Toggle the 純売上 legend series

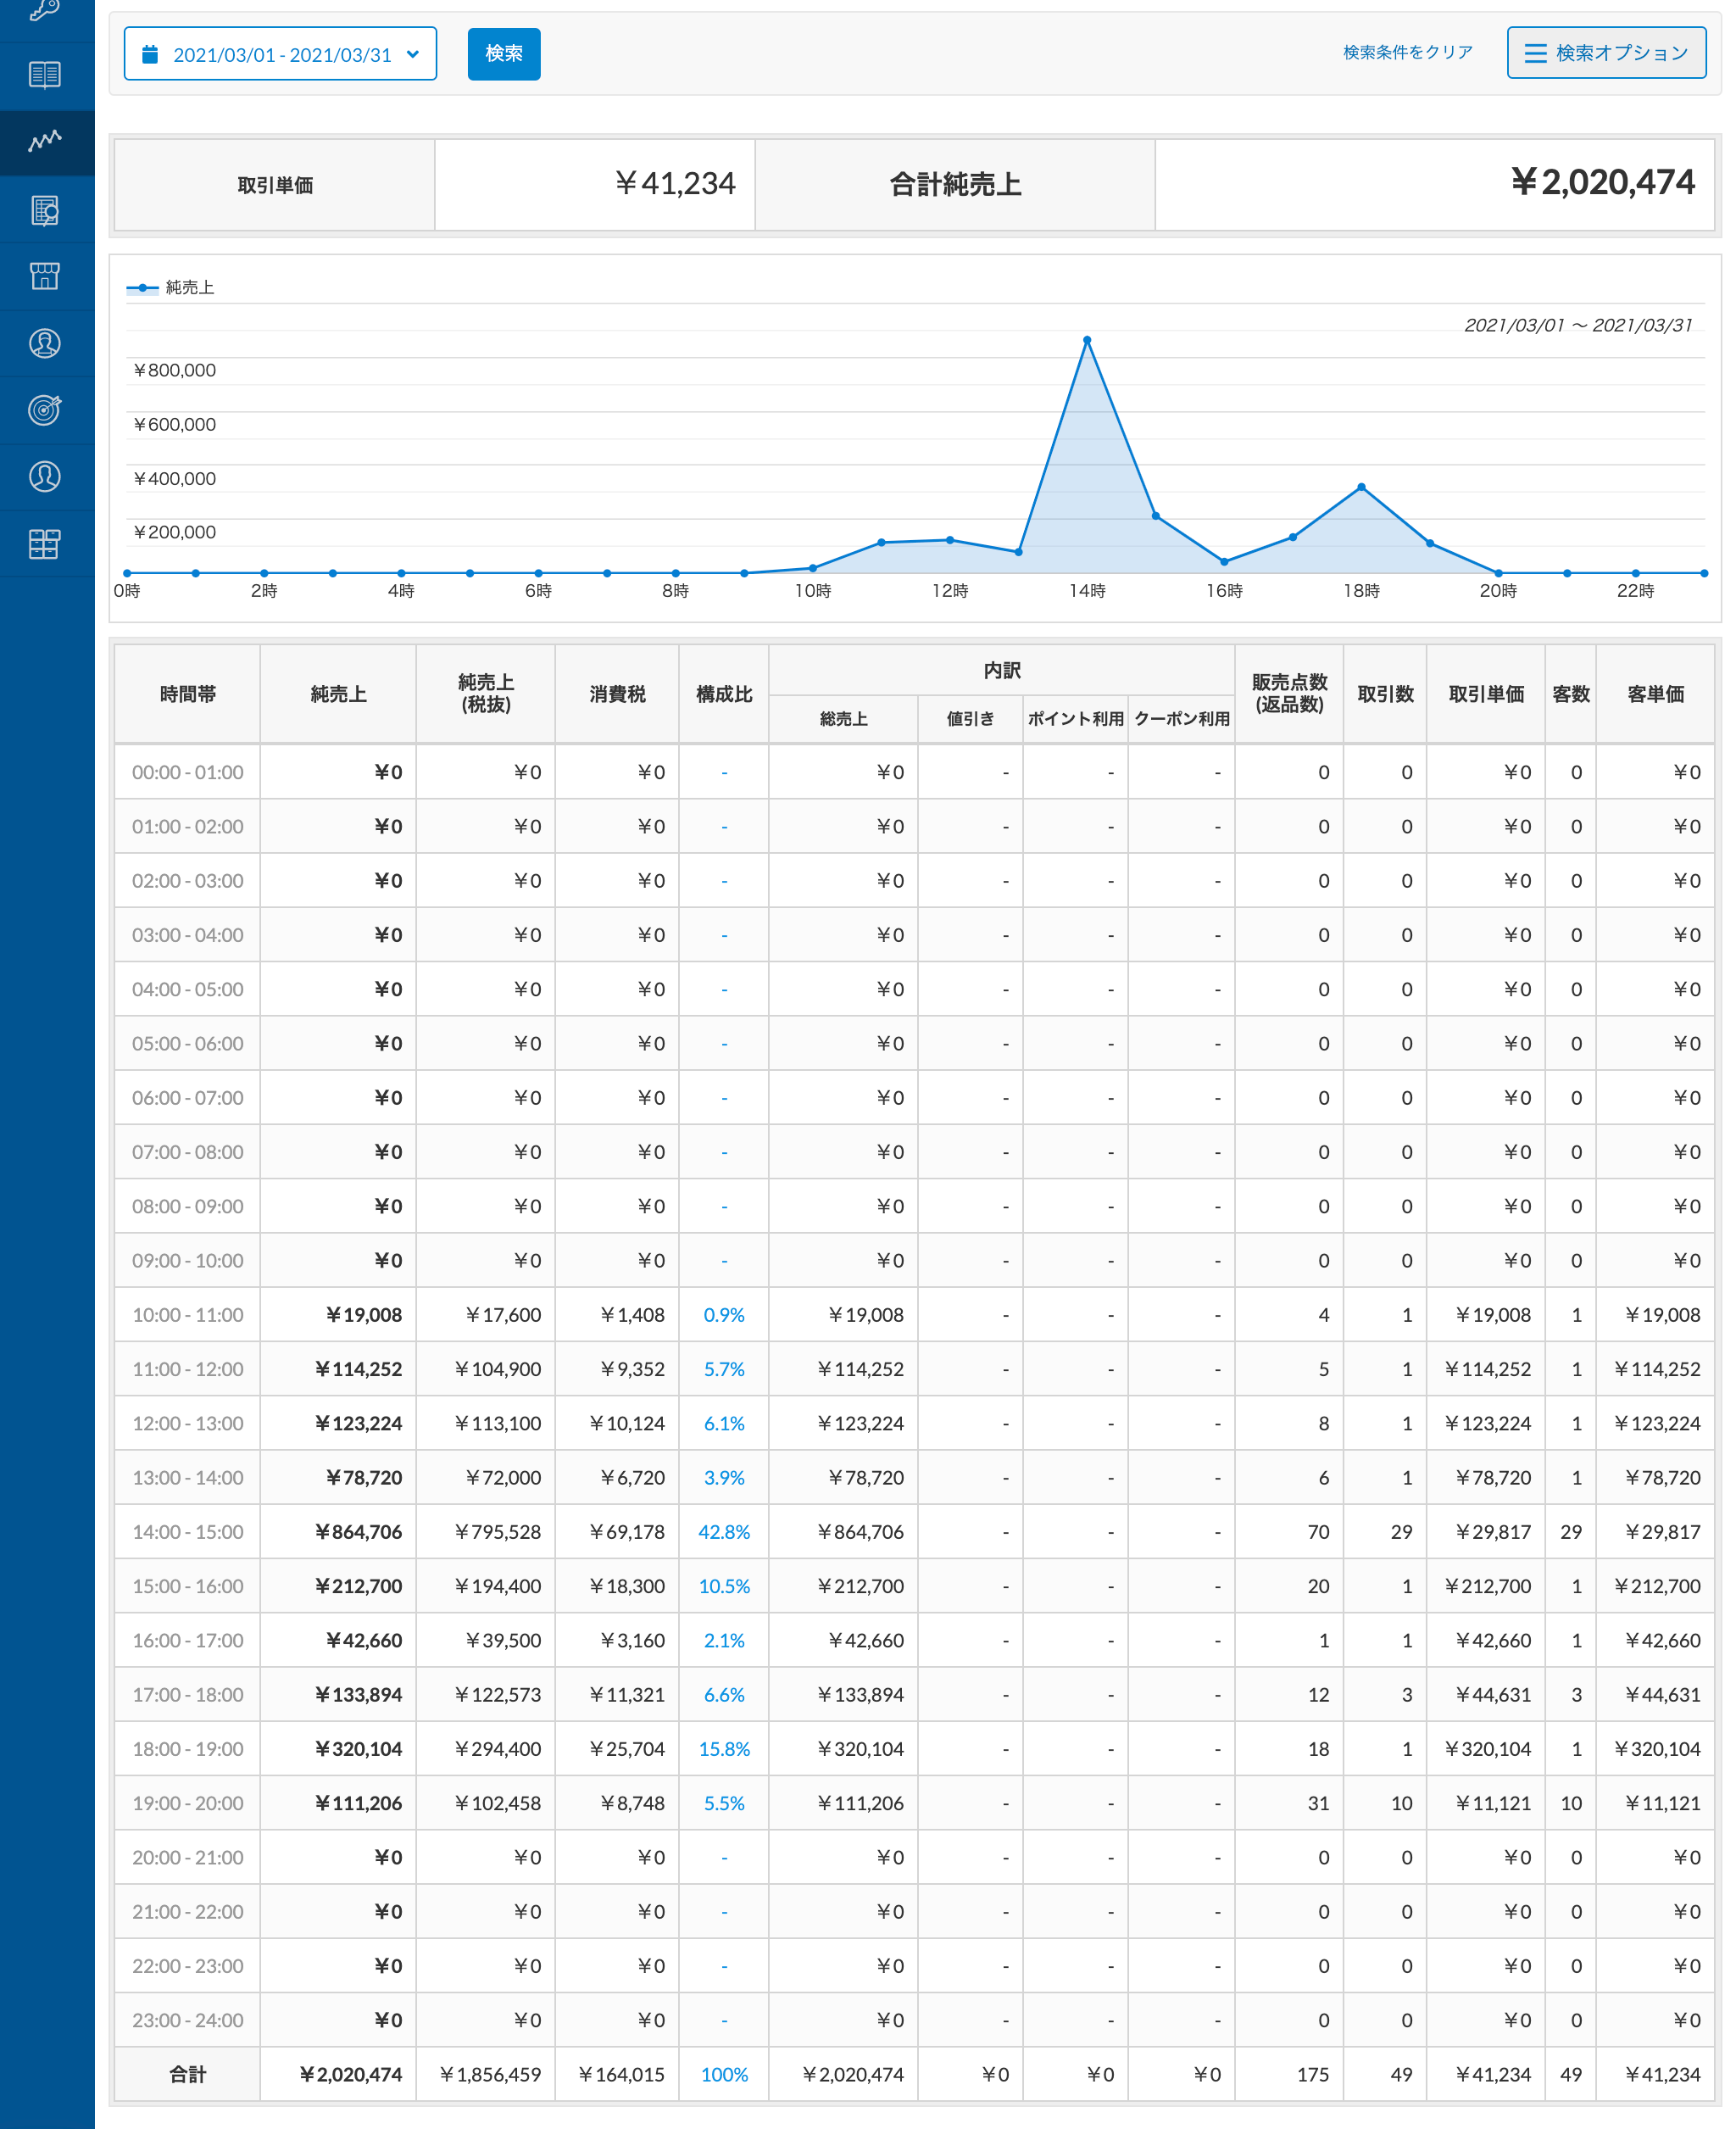[x=170, y=288]
